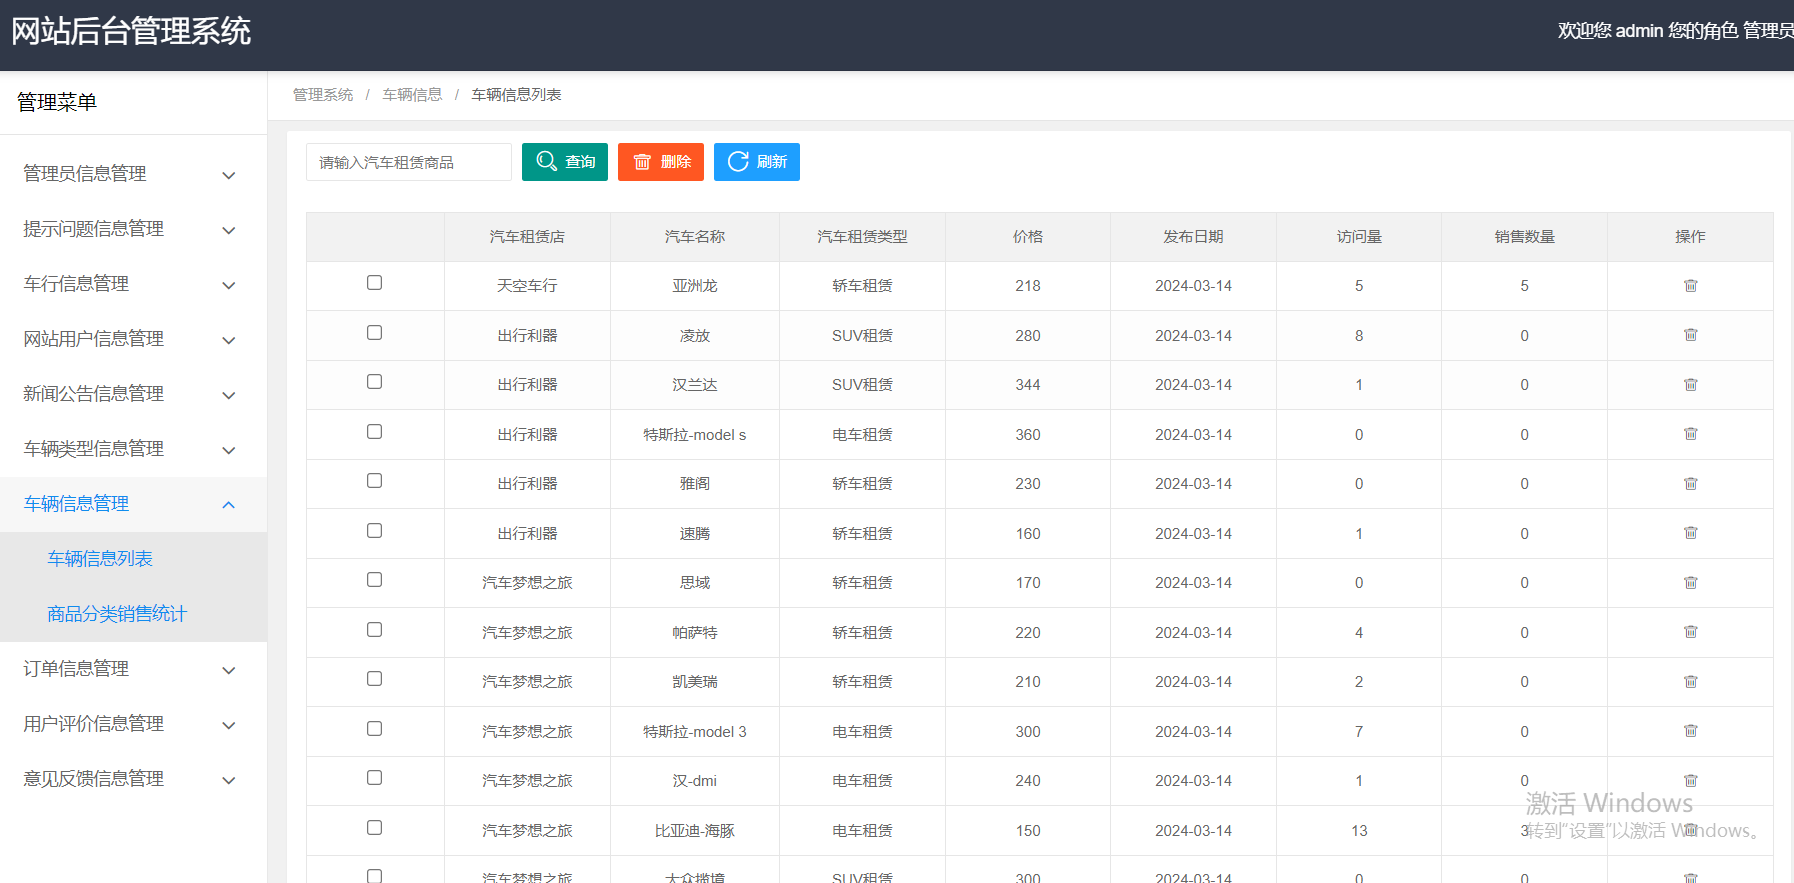Open 商品分类销售统计 submenu item
The image size is (1794, 883).
pyautogui.click(x=117, y=614)
